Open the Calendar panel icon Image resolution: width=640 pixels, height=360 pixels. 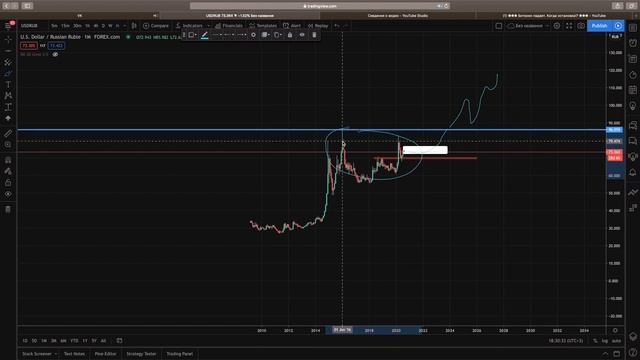pos(633,90)
